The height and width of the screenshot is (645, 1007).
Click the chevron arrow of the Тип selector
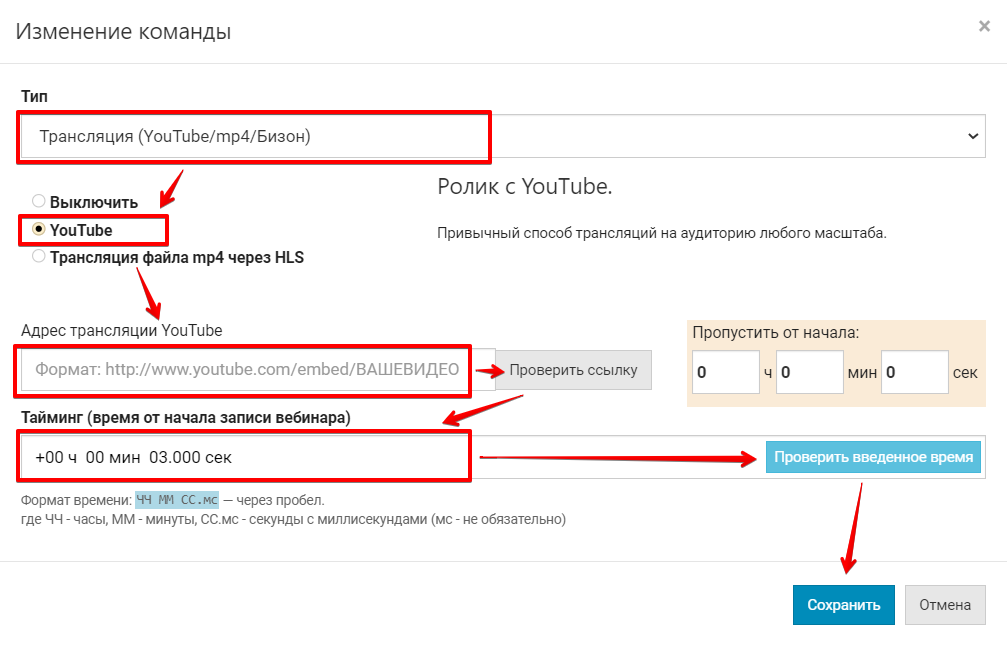pos(971,136)
